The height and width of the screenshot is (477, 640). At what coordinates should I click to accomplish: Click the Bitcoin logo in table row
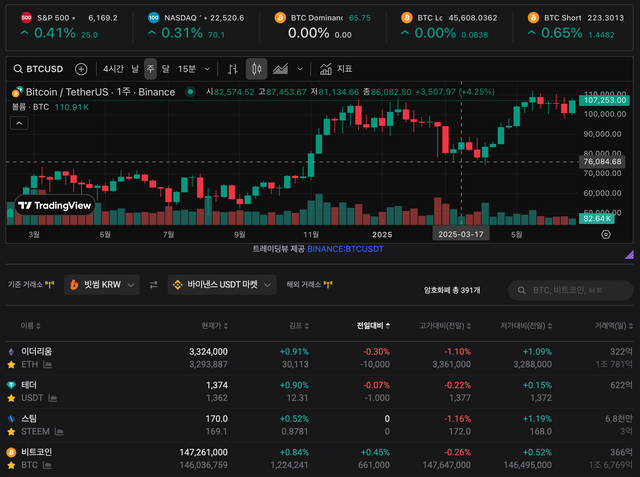pos(11,452)
